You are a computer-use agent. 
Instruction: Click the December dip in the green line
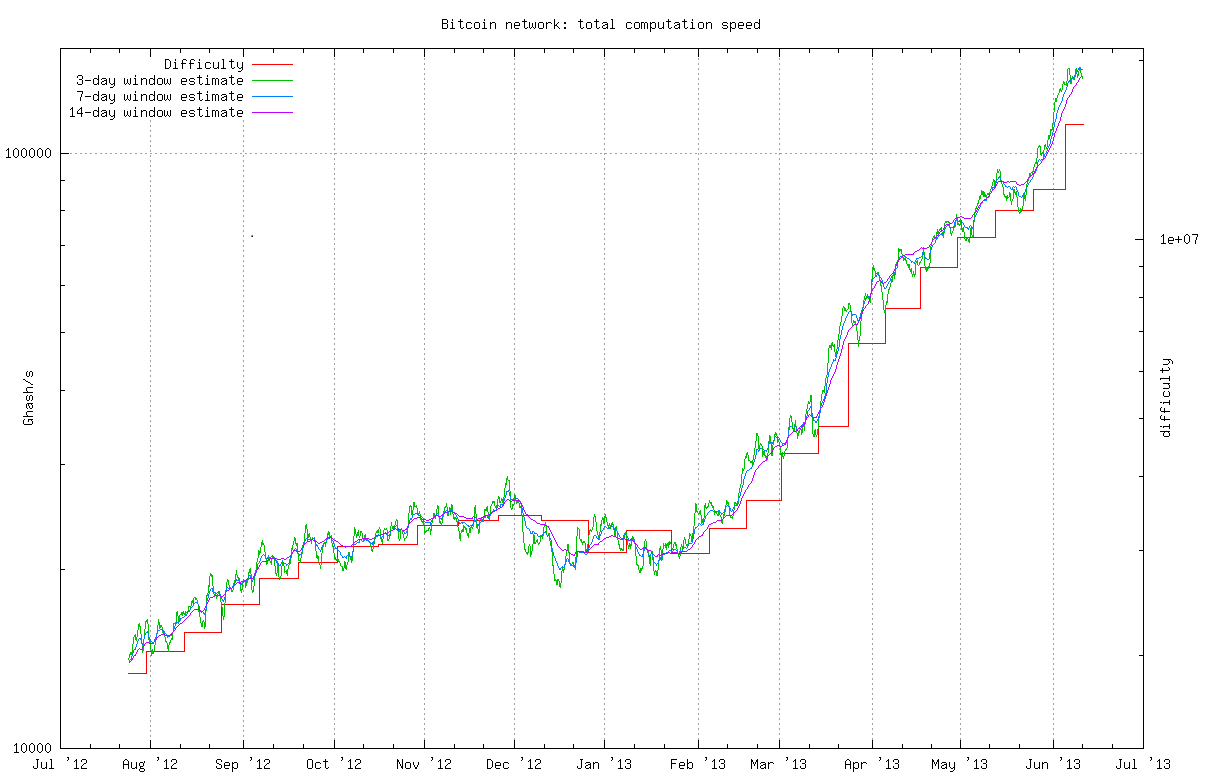point(558,585)
